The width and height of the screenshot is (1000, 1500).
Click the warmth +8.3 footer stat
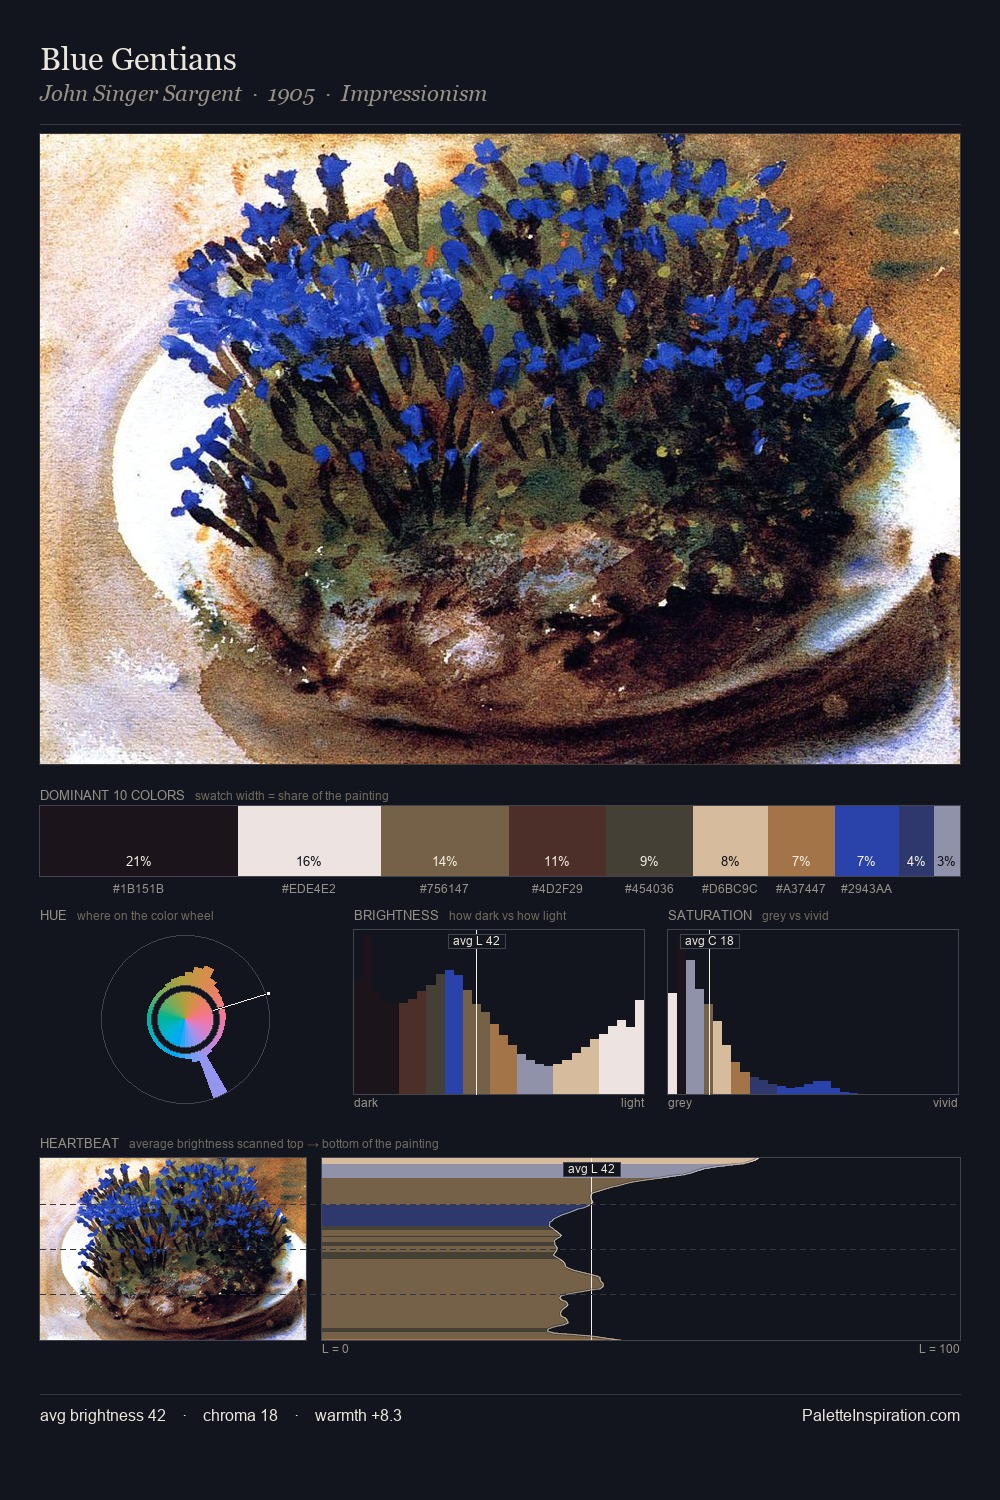point(358,1416)
